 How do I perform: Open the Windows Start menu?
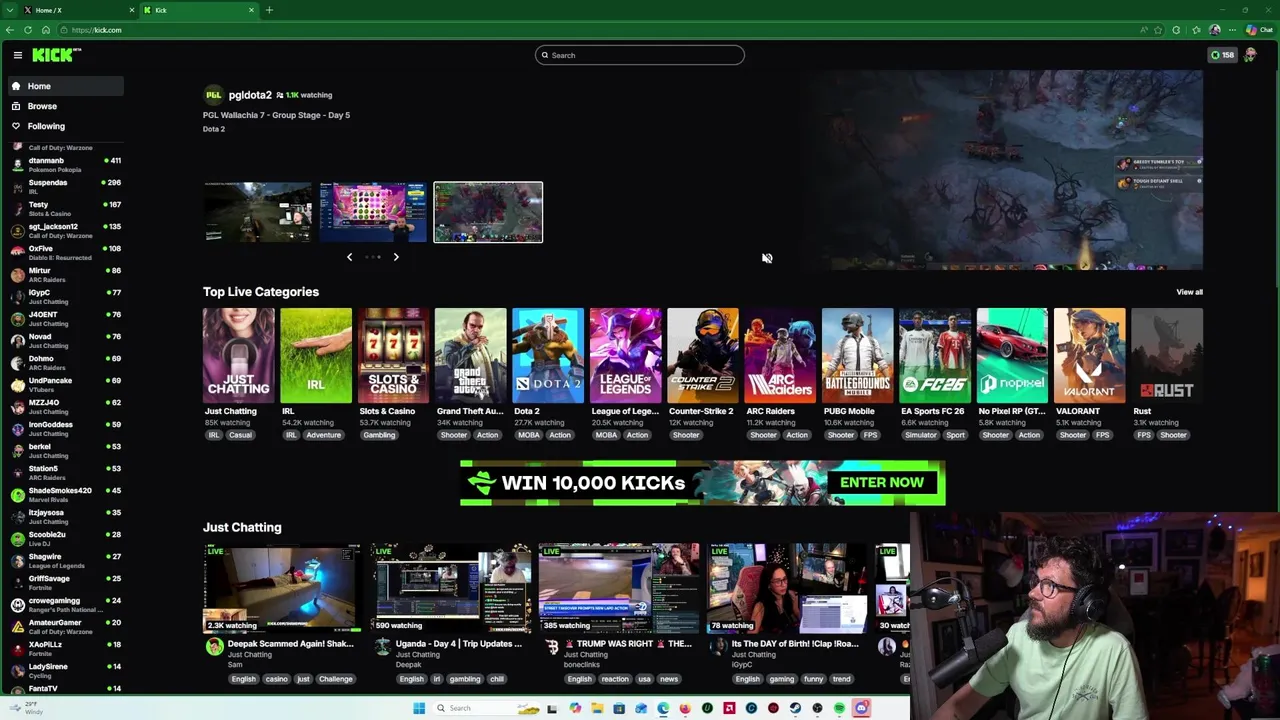tap(419, 708)
